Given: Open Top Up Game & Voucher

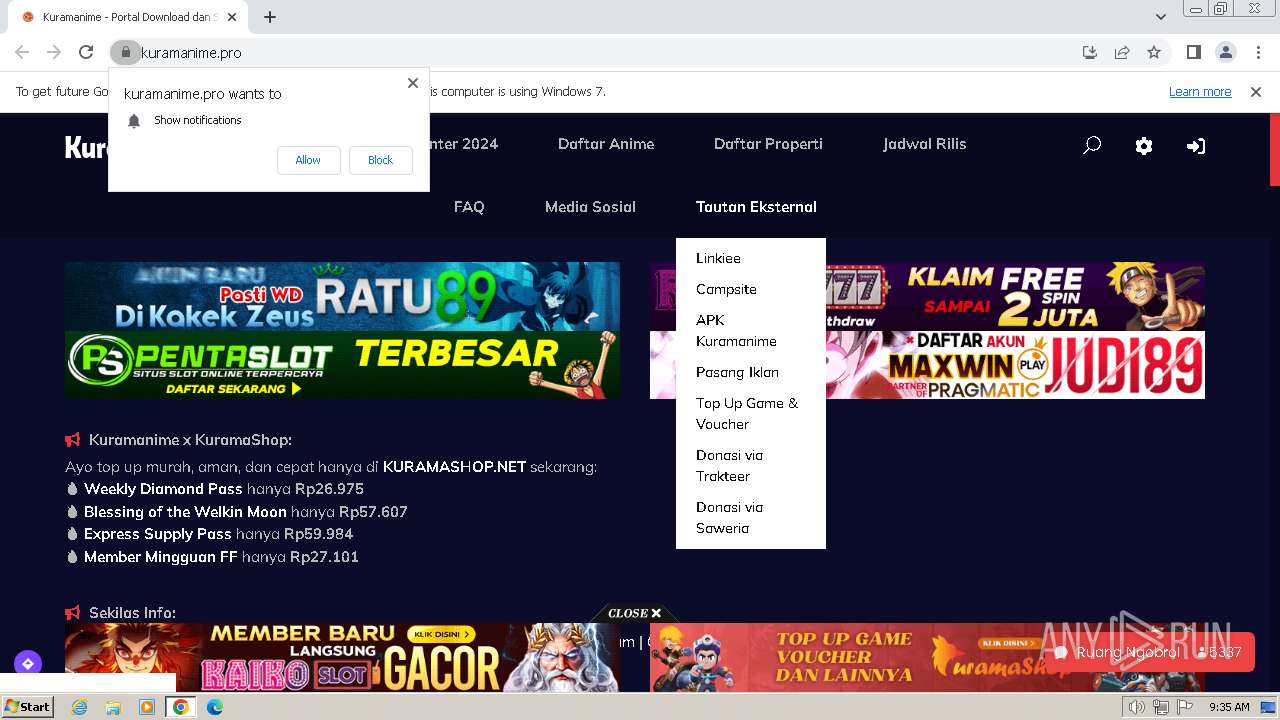Looking at the screenshot, I should point(747,413).
